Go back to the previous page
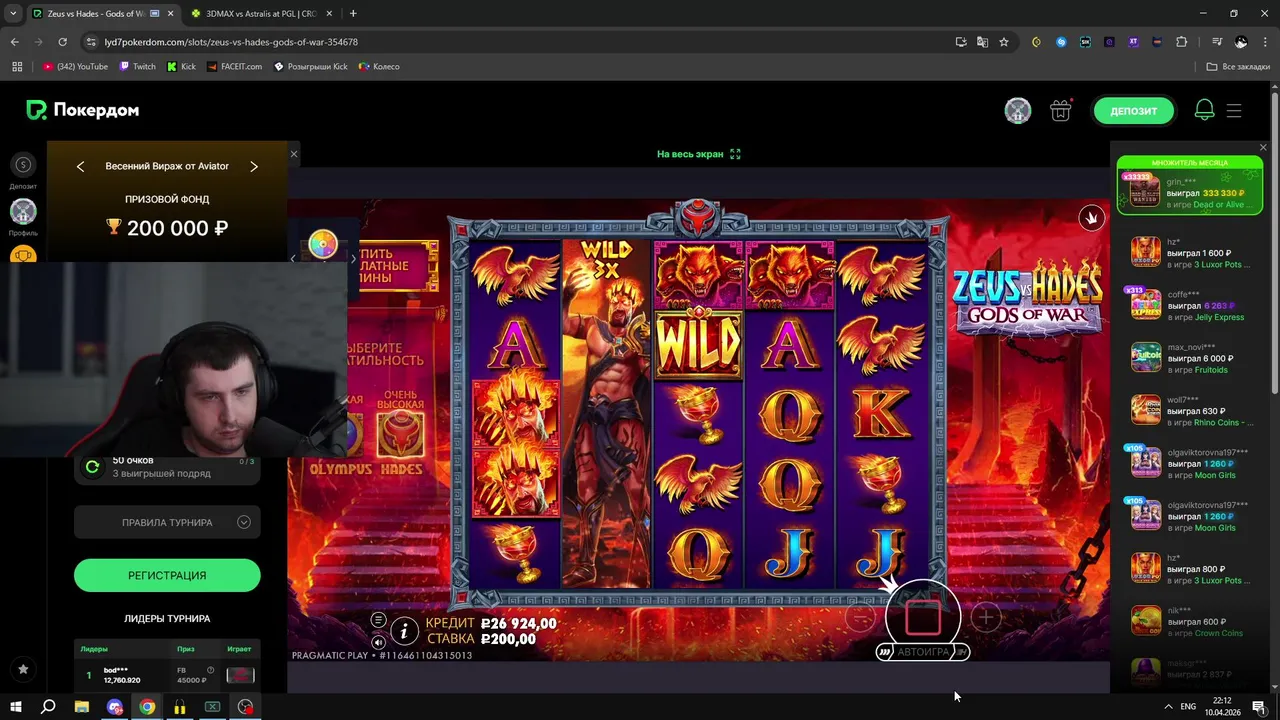1280x720 pixels. [x=14, y=42]
